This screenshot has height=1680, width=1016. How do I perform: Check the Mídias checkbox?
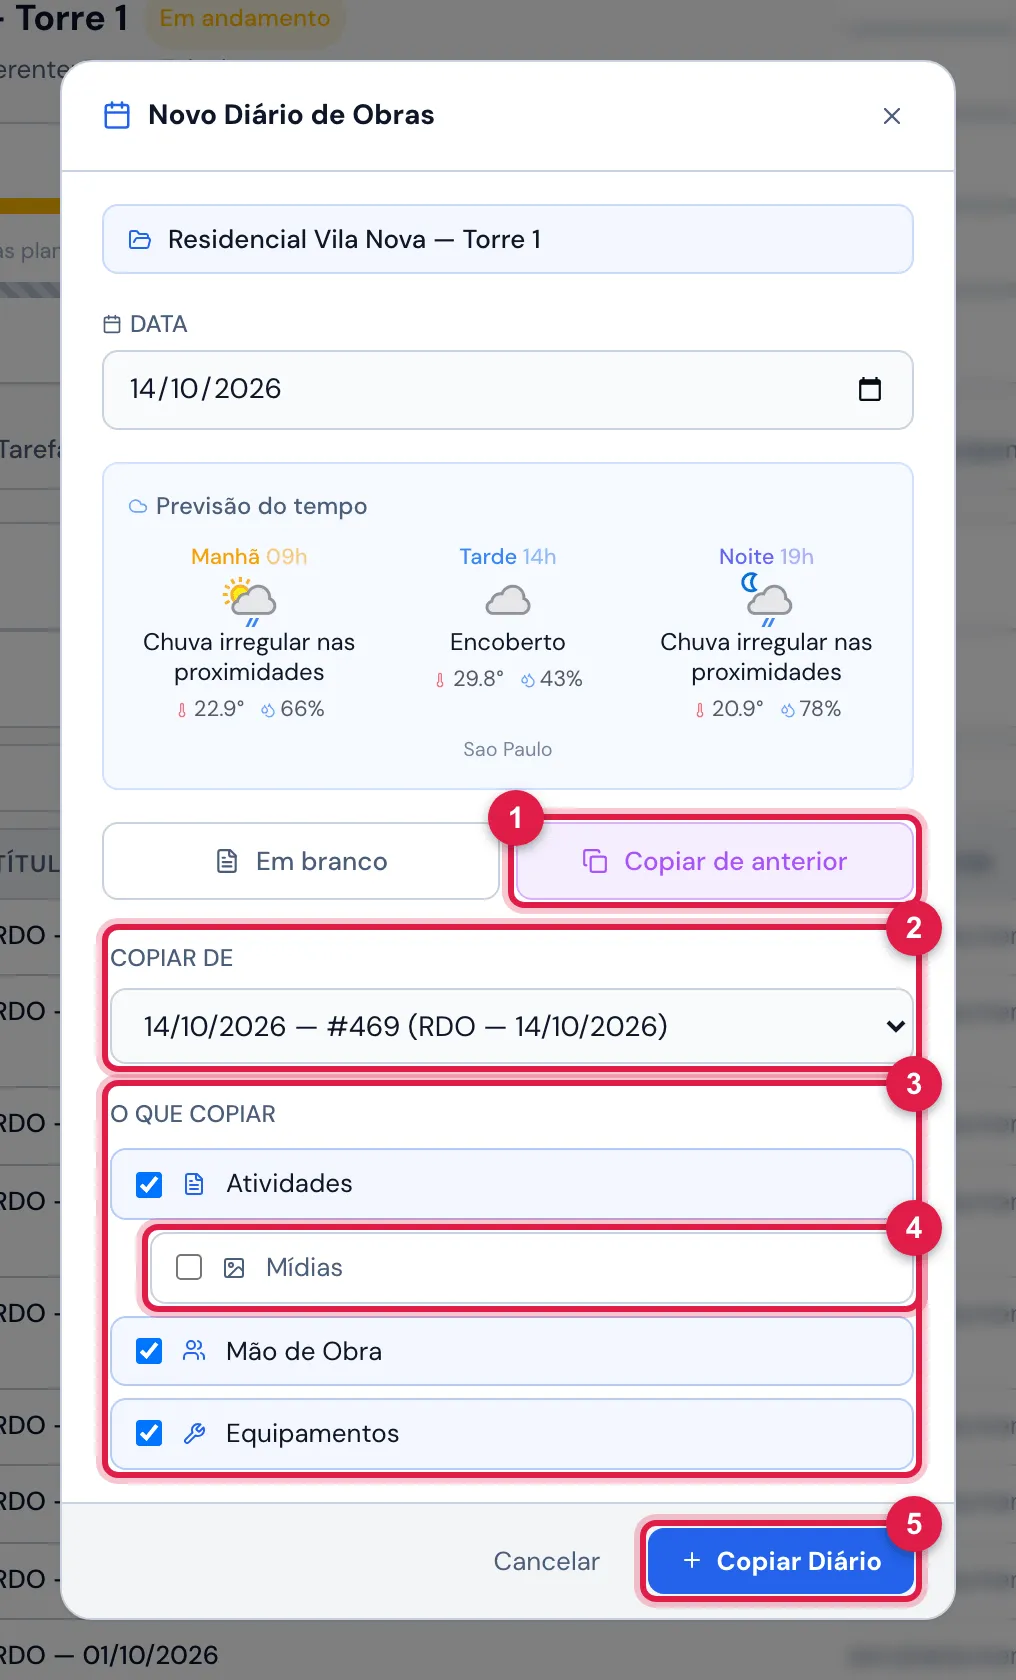tap(189, 1268)
